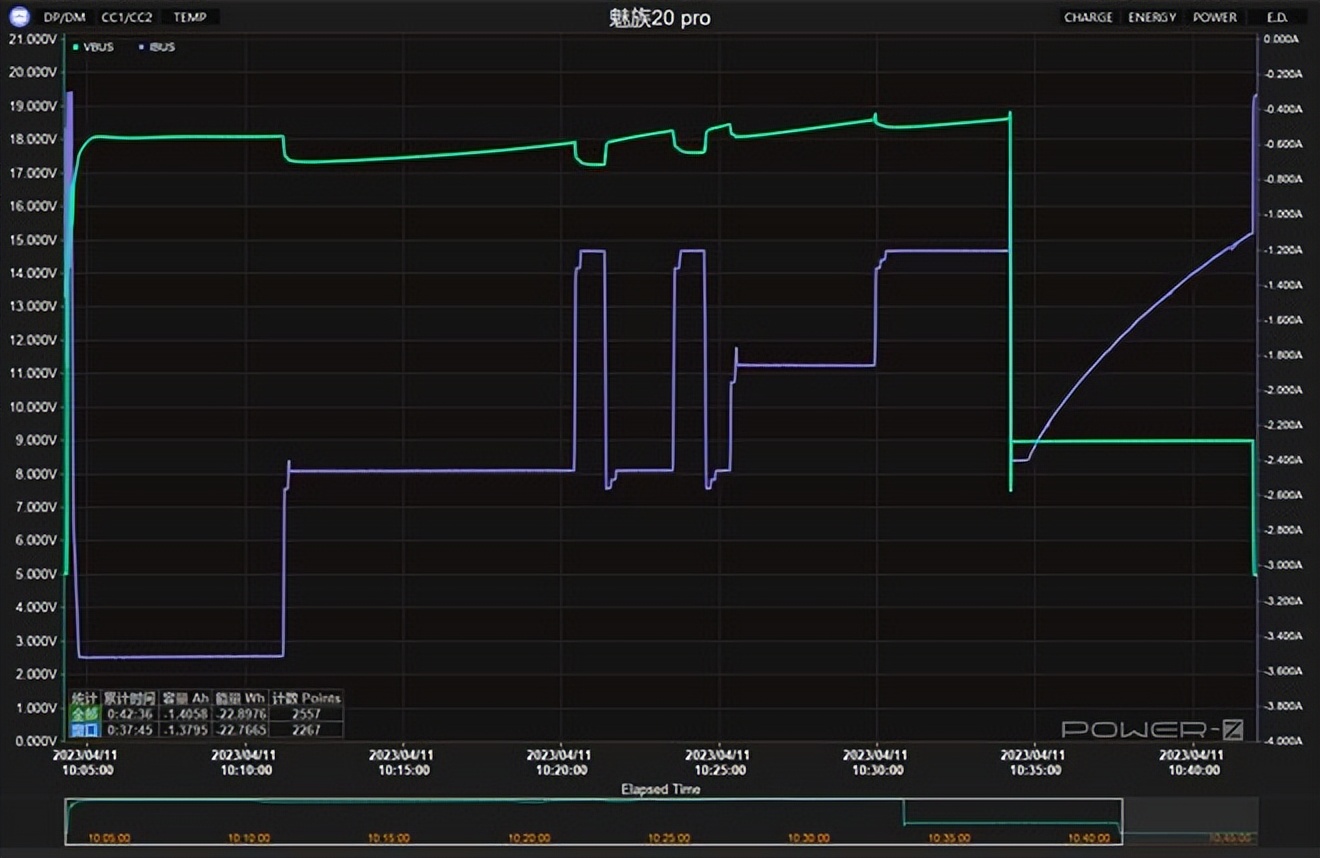Click the overview timeline window at bottom

(594, 821)
